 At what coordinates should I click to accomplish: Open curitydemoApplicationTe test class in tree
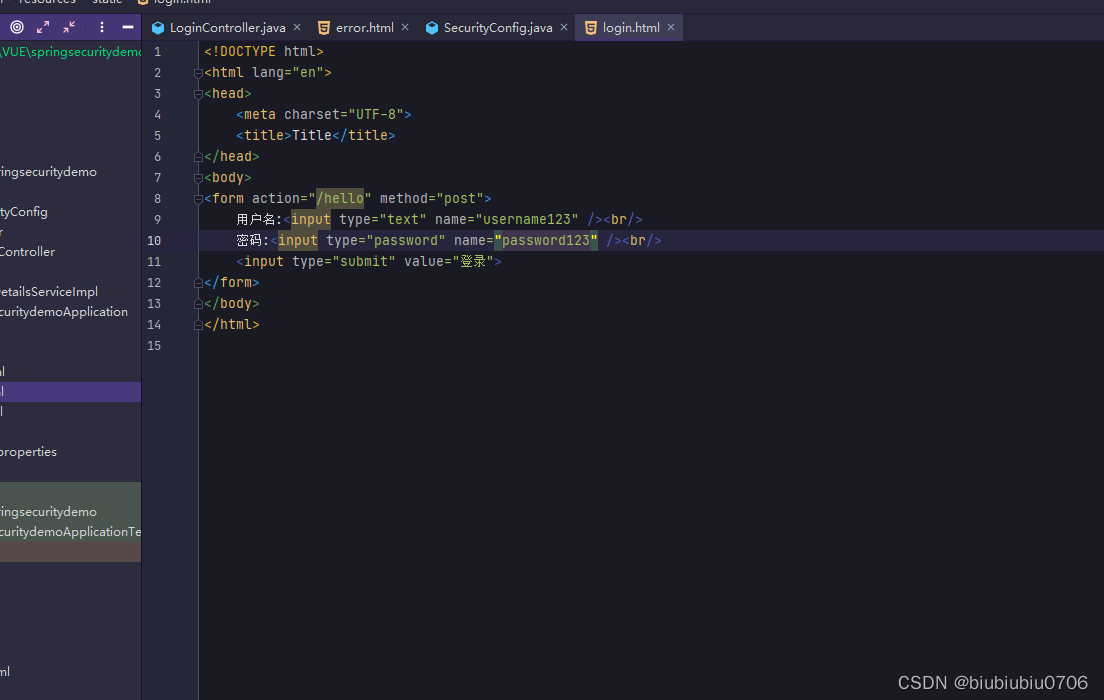click(70, 532)
